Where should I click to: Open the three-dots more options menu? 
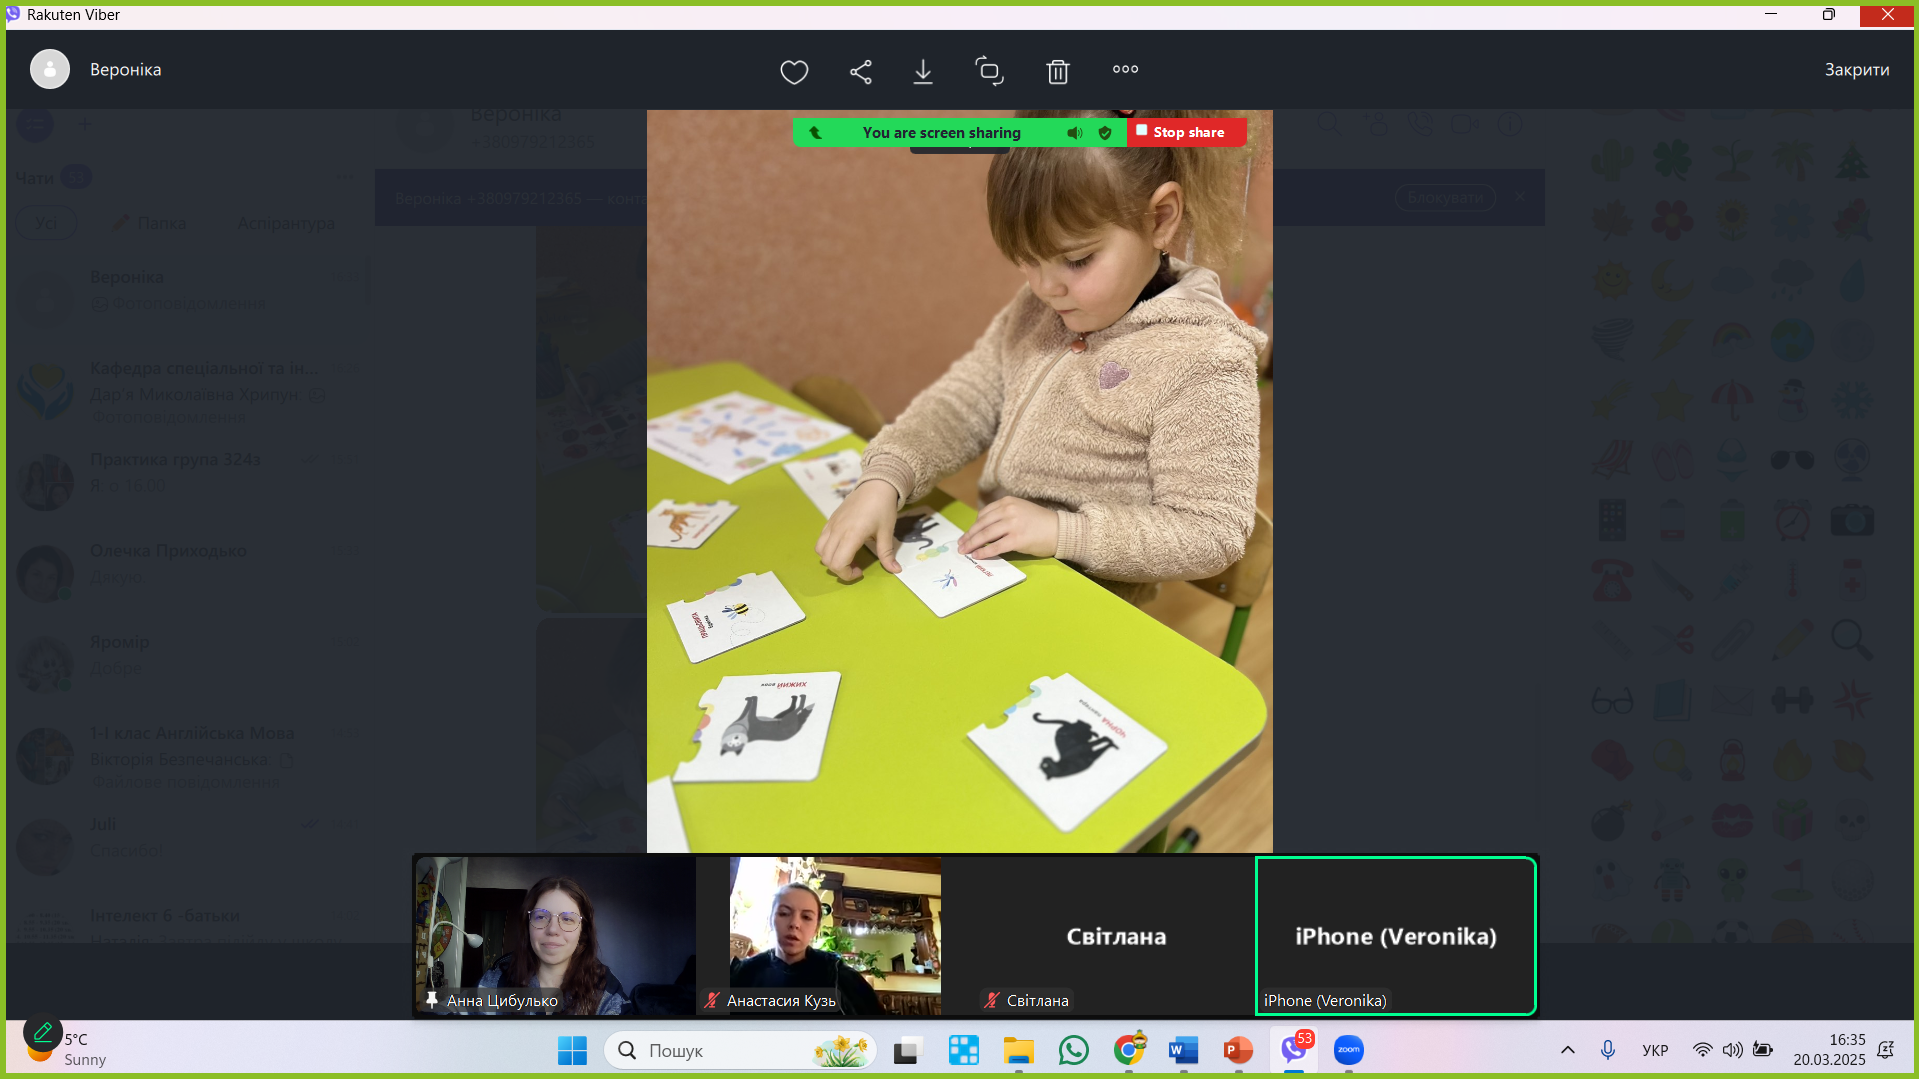[x=1125, y=69]
